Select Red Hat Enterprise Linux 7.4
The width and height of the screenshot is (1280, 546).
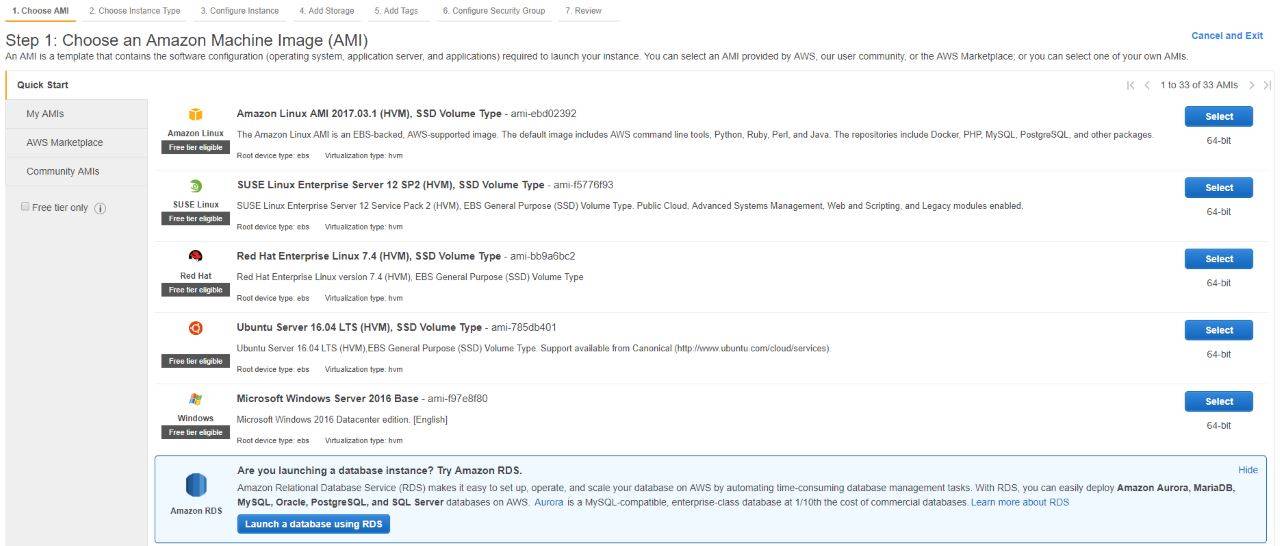tap(1218, 258)
